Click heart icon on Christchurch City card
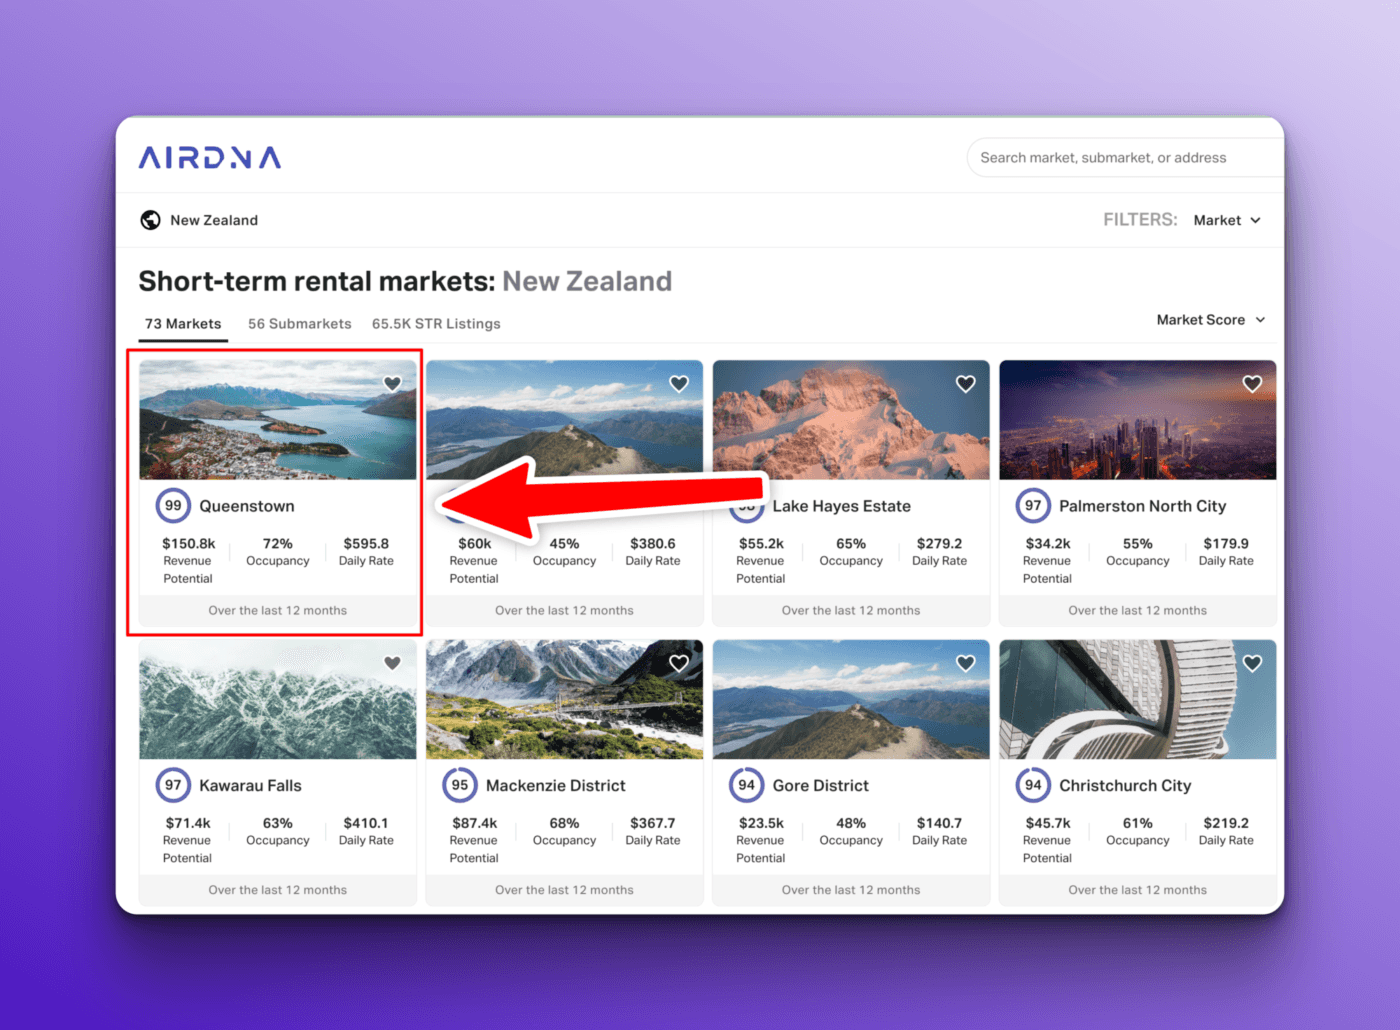This screenshot has width=1400, height=1030. tap(1251, 663)
